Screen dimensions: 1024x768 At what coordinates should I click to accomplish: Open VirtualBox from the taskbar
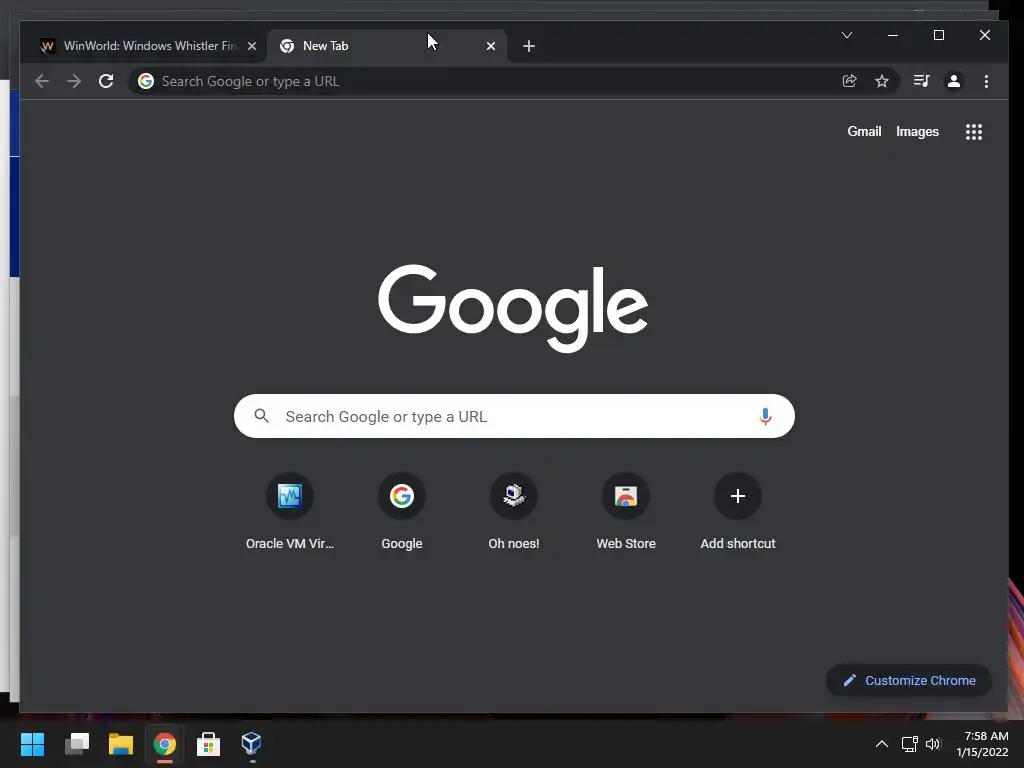click(251, 744)
